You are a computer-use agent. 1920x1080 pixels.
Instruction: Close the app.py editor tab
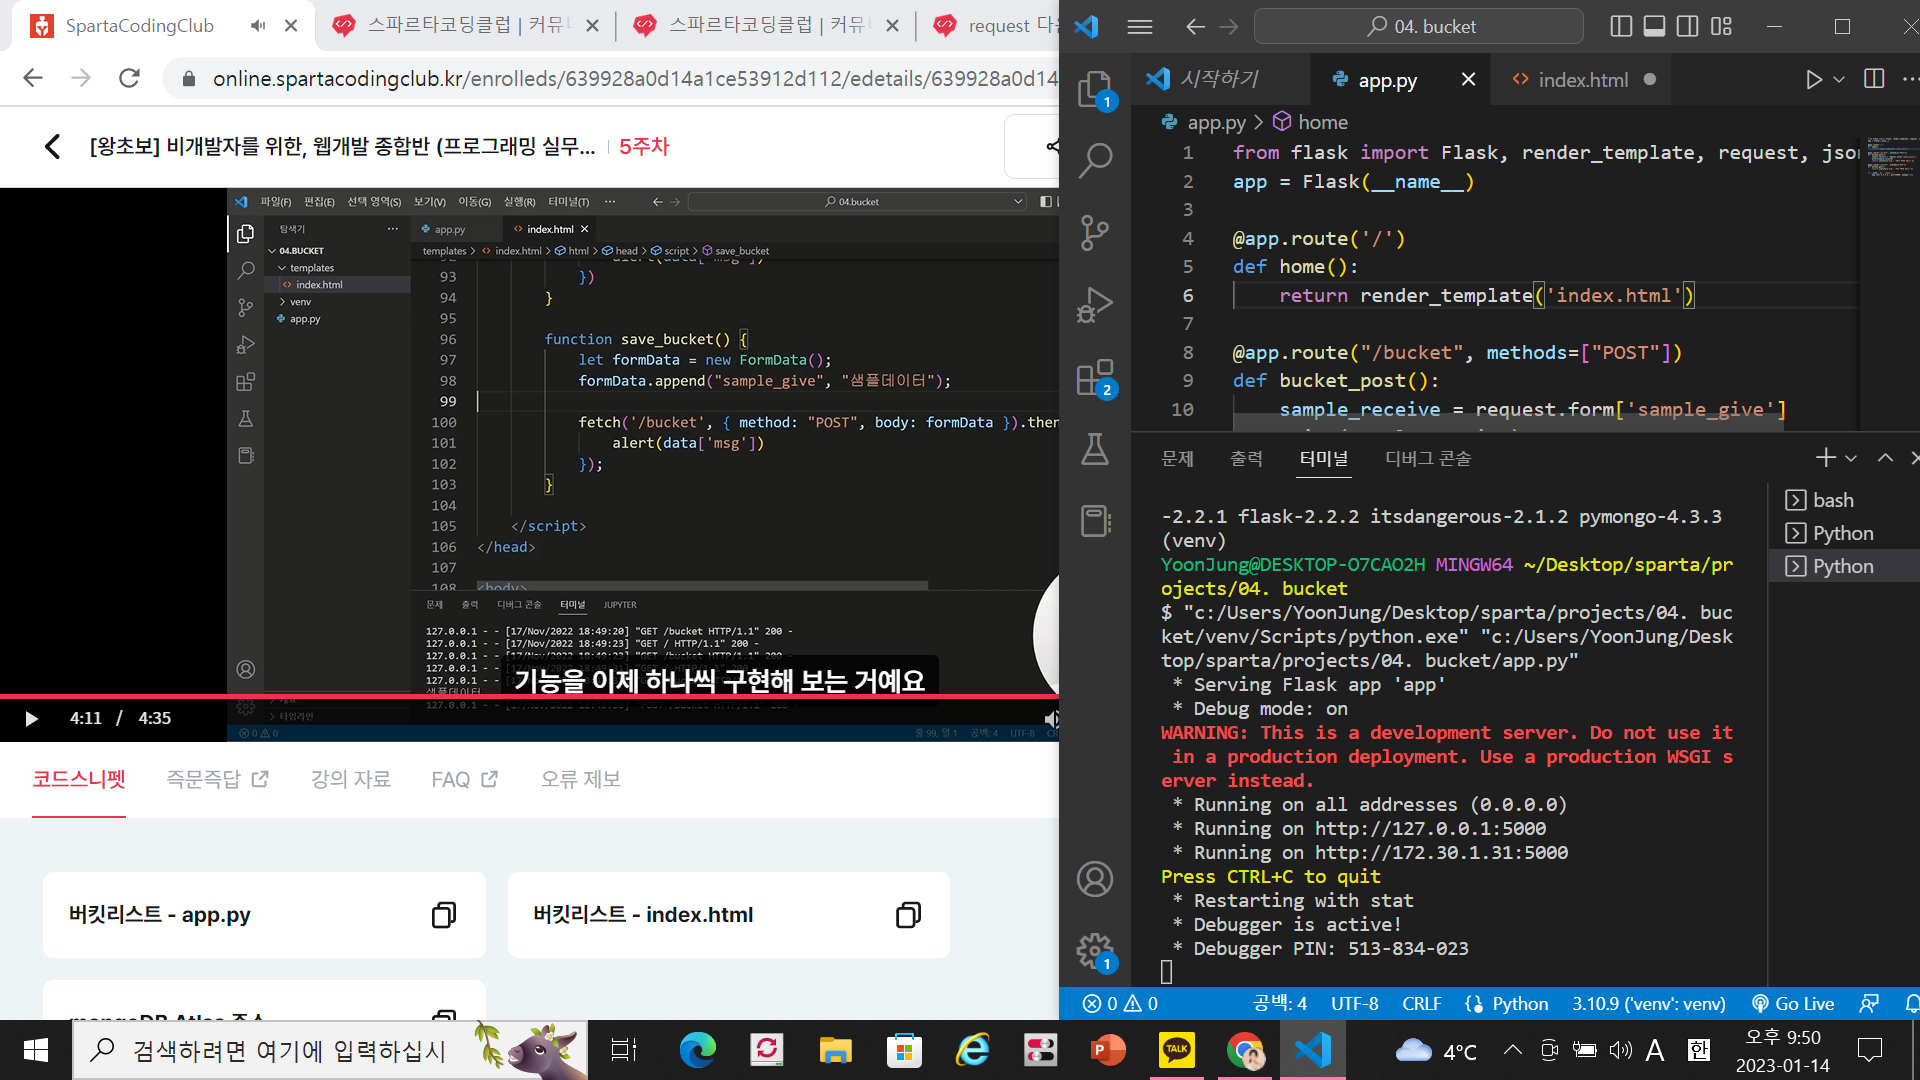click(x=1468, y=79)
